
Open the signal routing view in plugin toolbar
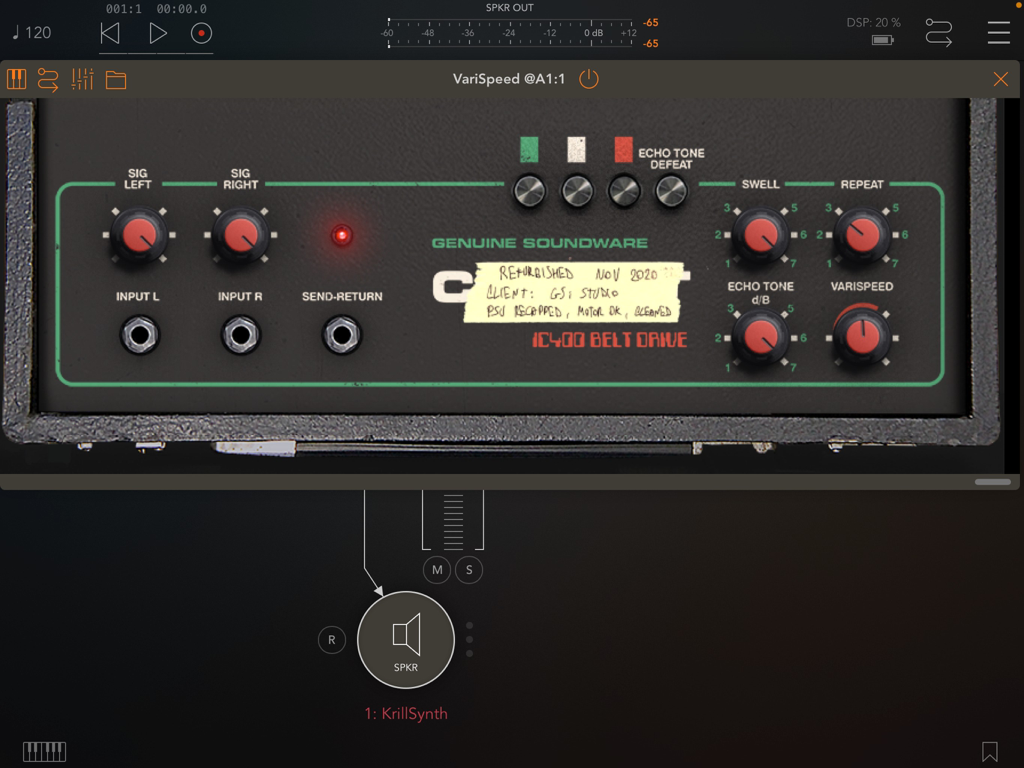[48, 79]
